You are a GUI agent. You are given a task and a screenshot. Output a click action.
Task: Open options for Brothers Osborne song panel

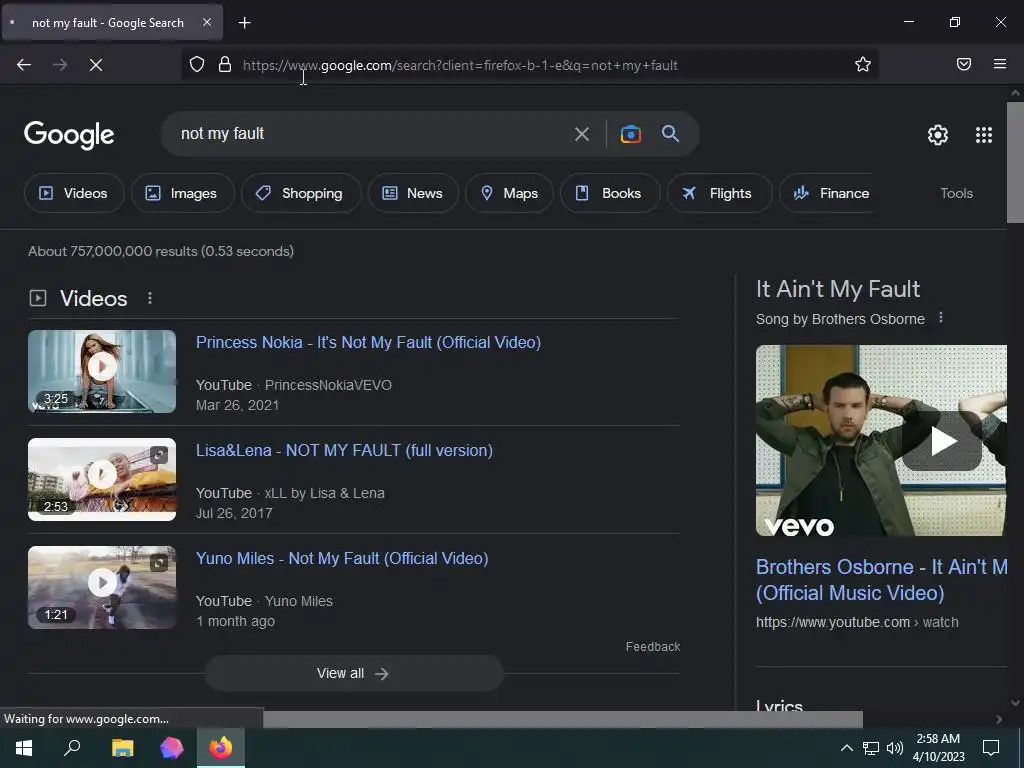point(940,318)
